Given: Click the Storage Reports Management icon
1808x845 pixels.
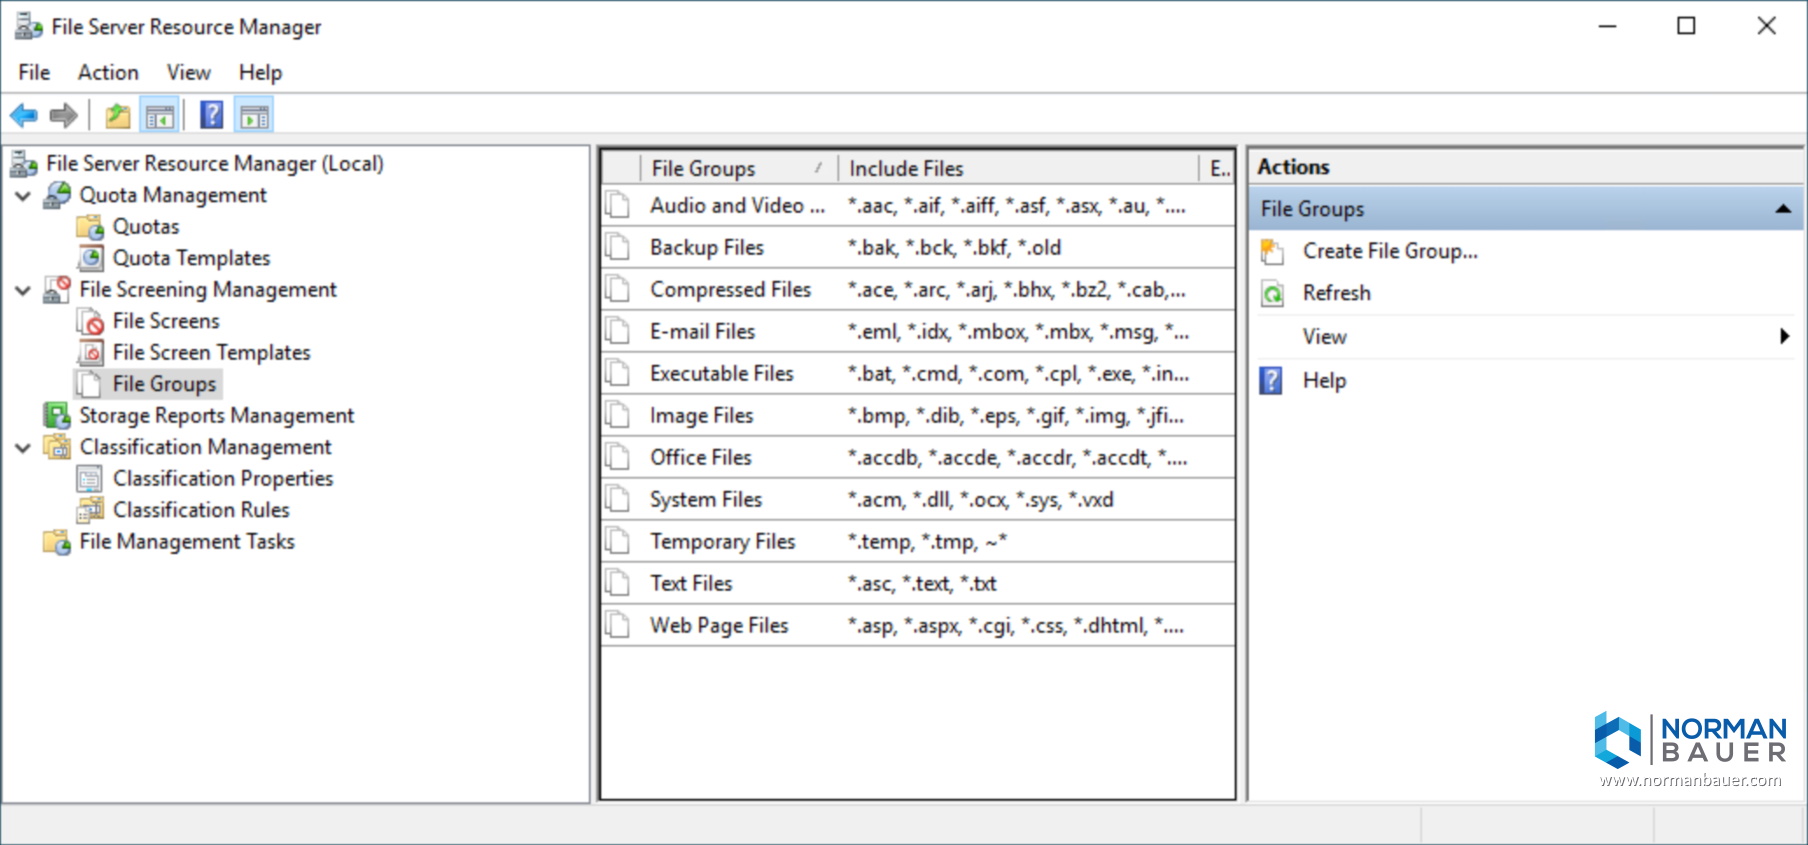Looking at the screenshot, I should point(57,415).
